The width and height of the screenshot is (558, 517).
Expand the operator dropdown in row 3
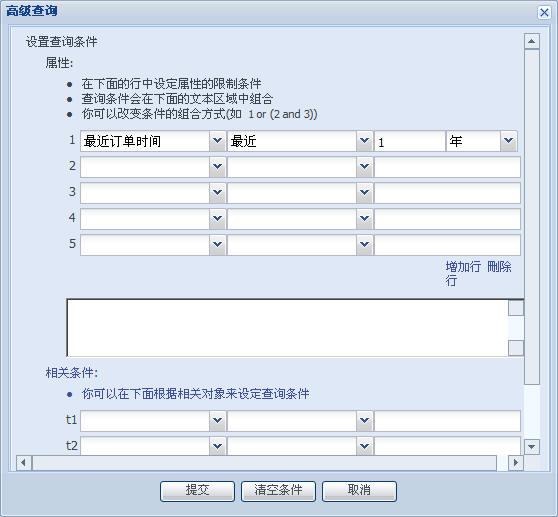pyautogui.click(x=364, y=193)
